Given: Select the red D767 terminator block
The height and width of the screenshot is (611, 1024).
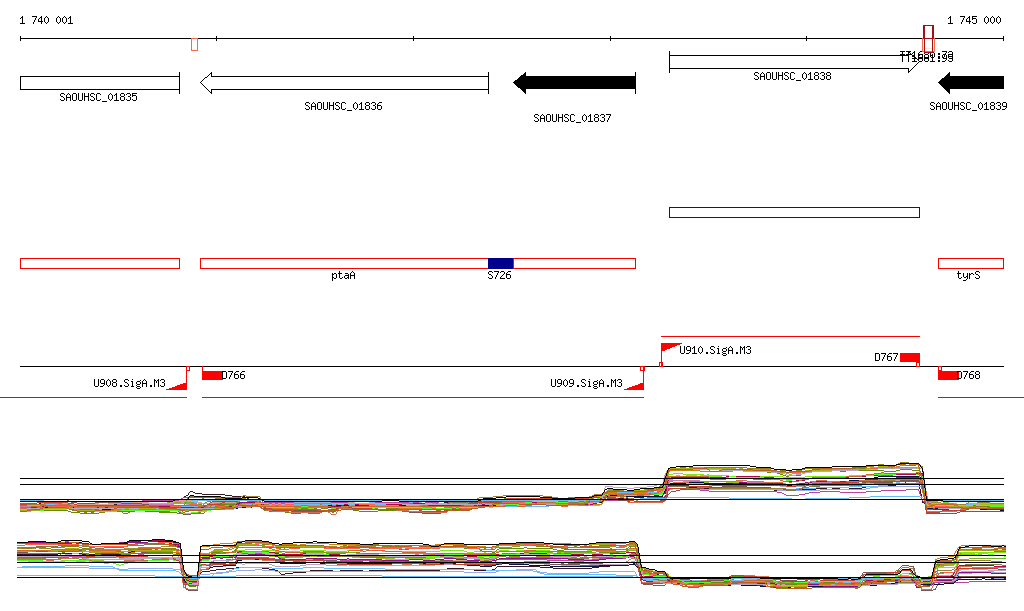Looking at the screenshot, I should tap(910, 358).
